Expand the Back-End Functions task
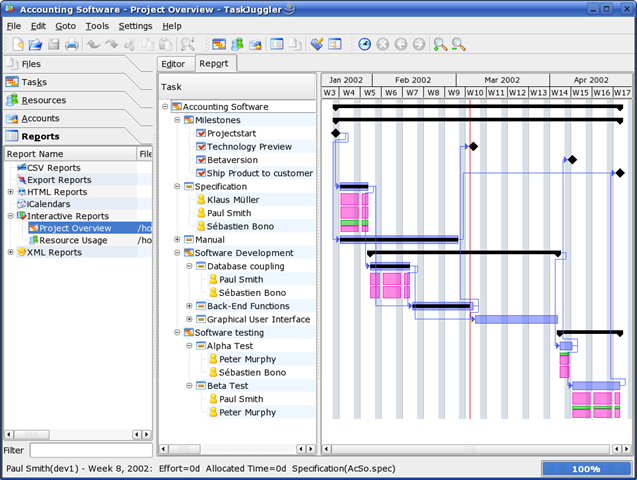The image size is (637, 480). tap(189, 306)
